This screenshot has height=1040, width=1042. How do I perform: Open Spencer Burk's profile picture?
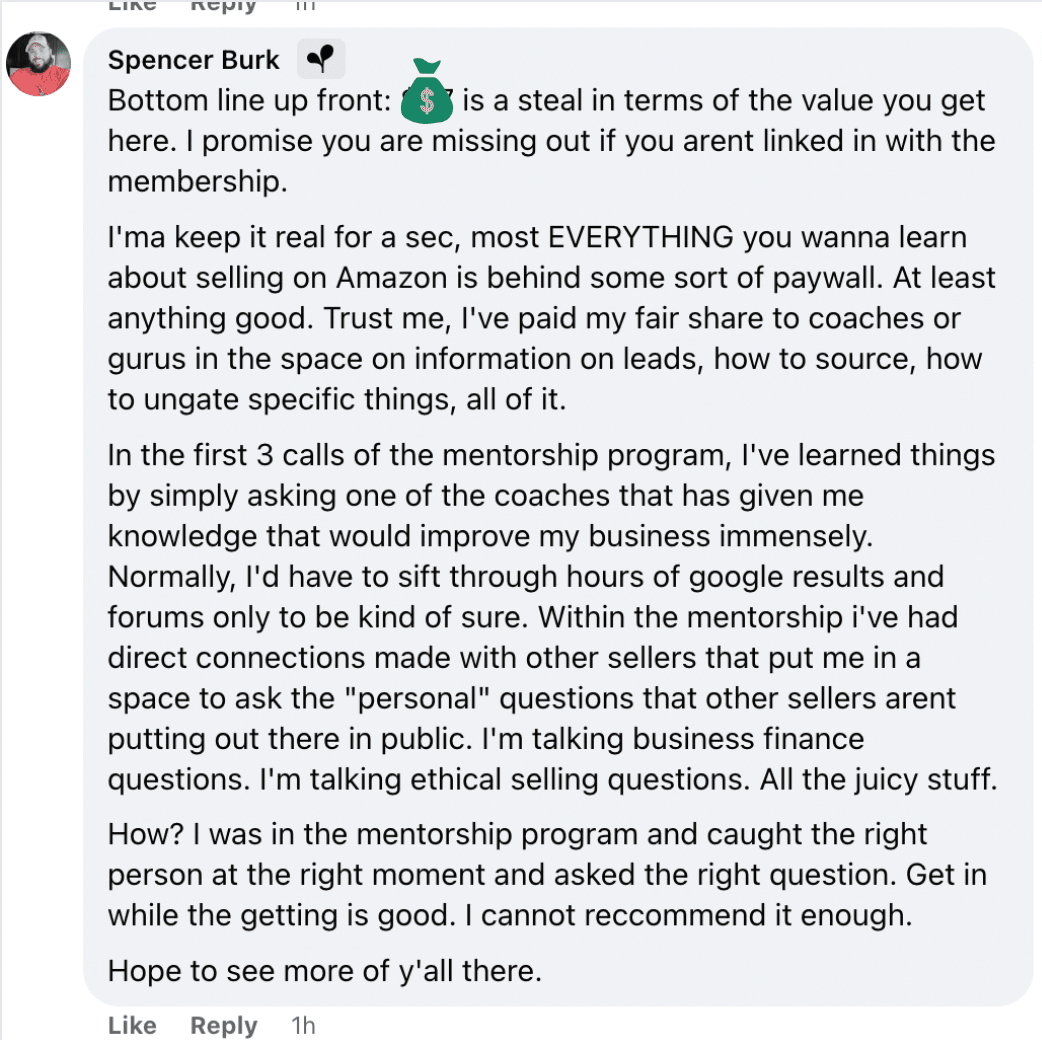(x=38, y=64)
